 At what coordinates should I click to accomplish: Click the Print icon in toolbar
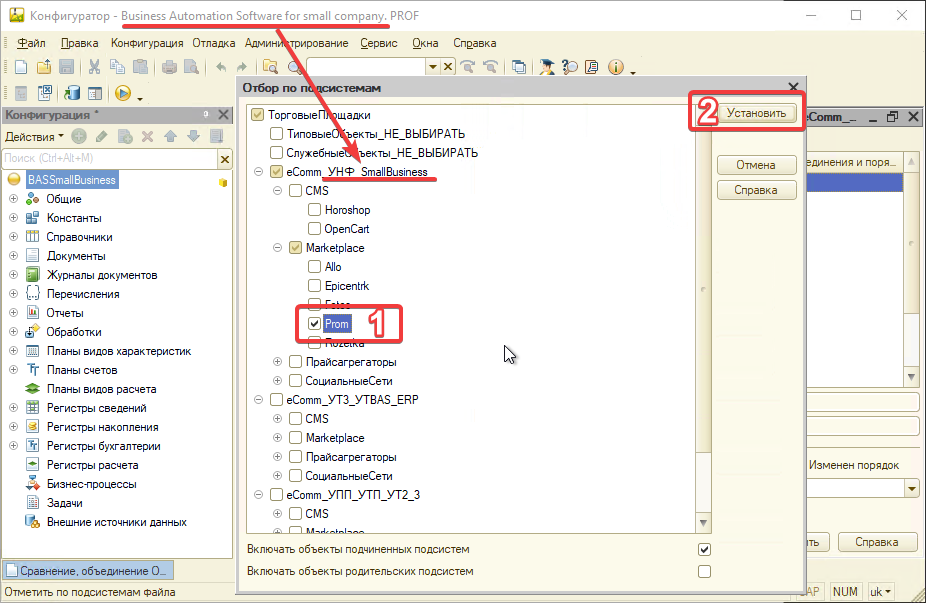[x=170, y=67]
